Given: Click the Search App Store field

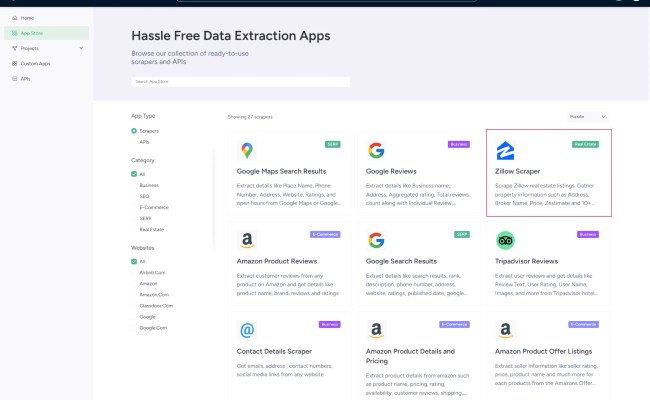Looking at the screenshot, I should coord(240,82).
